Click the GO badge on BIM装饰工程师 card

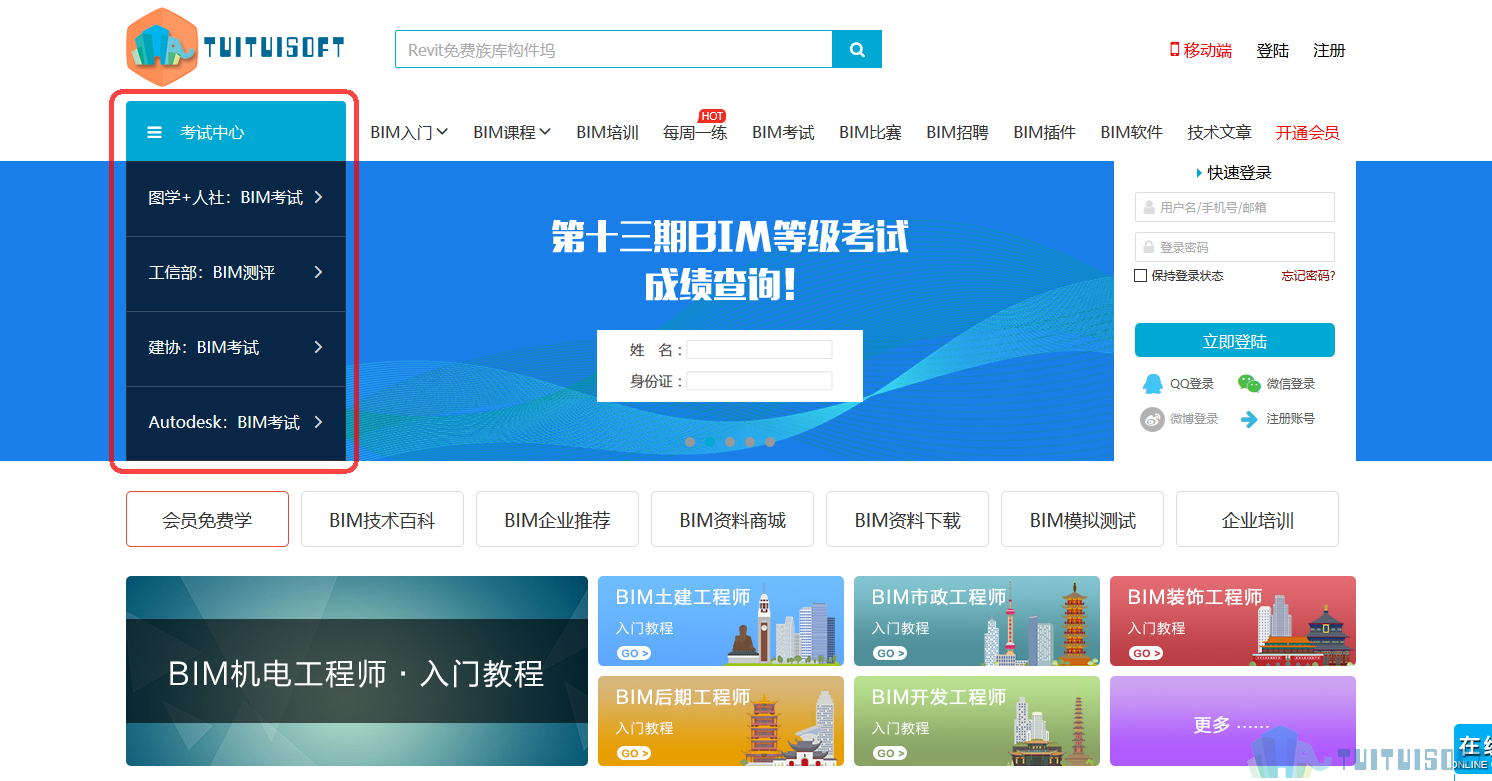pos(1146,653)
